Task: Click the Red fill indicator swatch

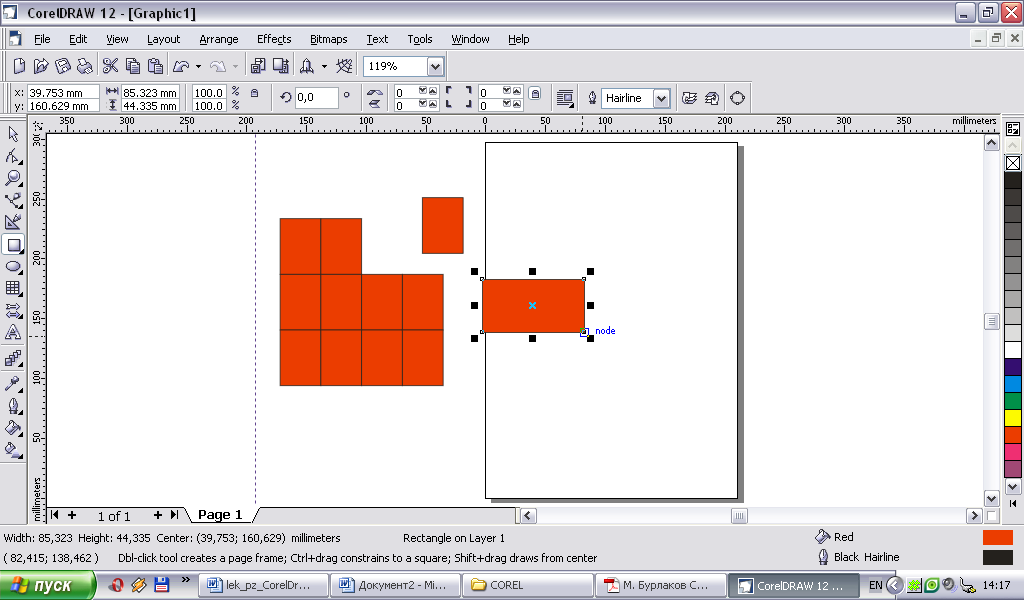Action: (998, 537)
